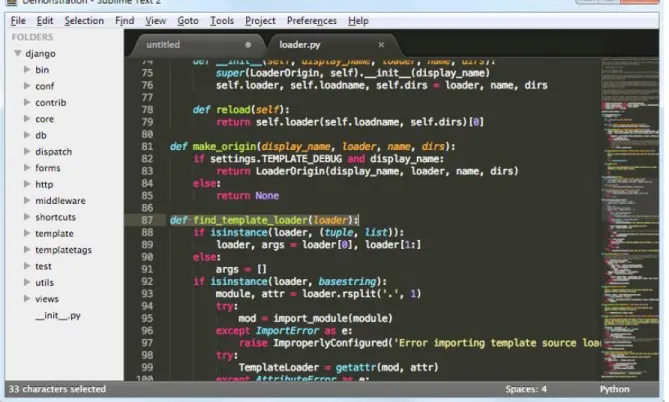Select the contrib folder label
The width and height of the screenshot is (669, 402).
[50, 102]
